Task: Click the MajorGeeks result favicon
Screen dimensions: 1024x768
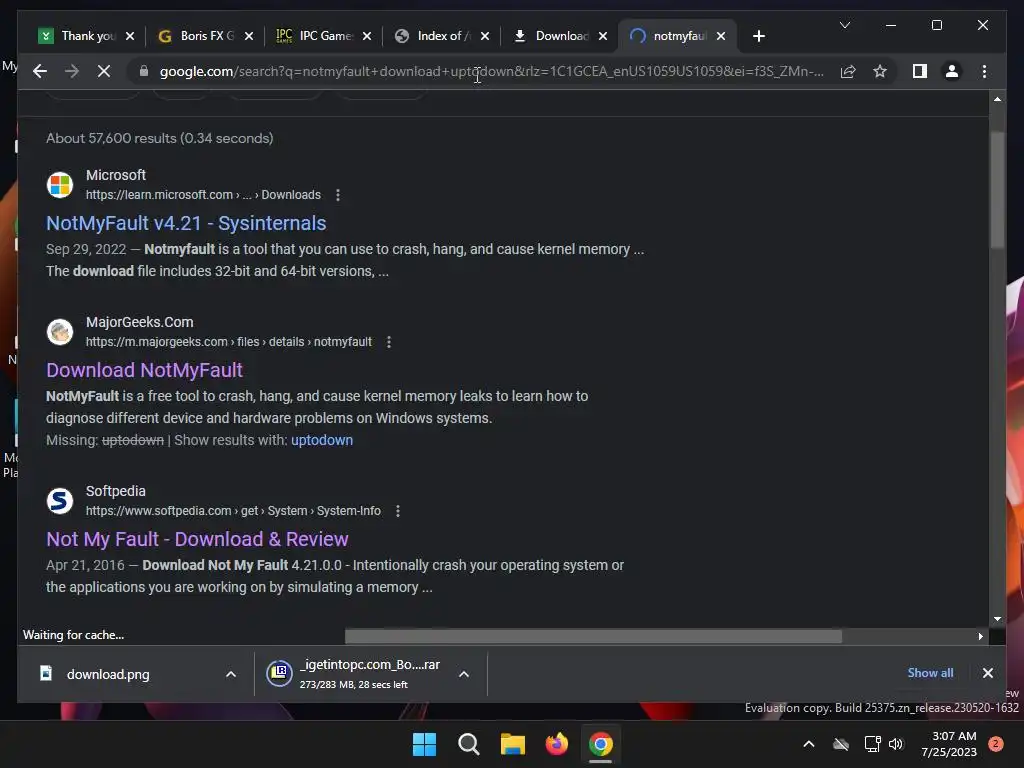Action: point(59,332)
